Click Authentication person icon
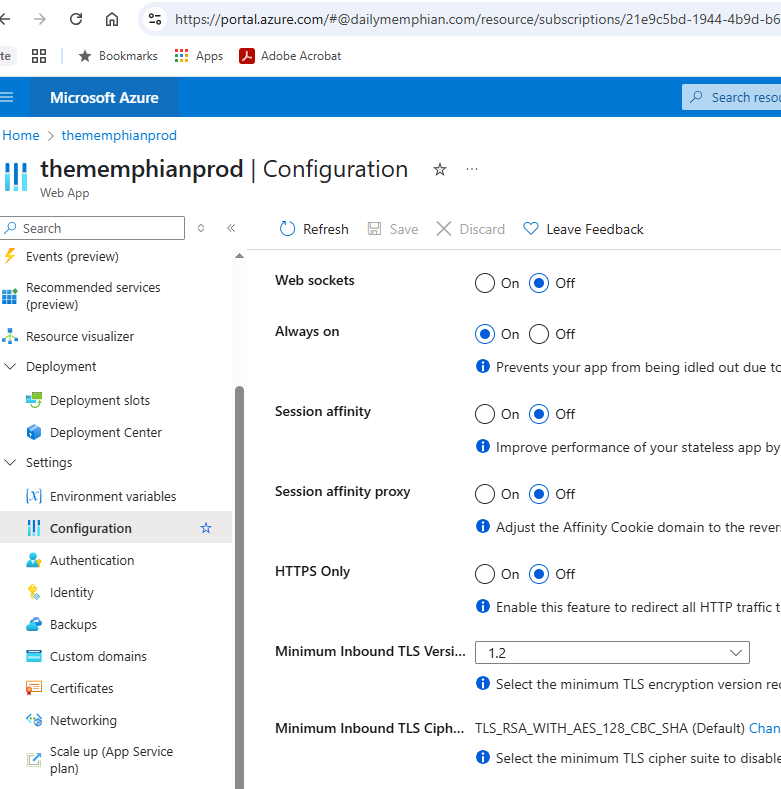Screen dimensions: 781x789 pos(34,560)
